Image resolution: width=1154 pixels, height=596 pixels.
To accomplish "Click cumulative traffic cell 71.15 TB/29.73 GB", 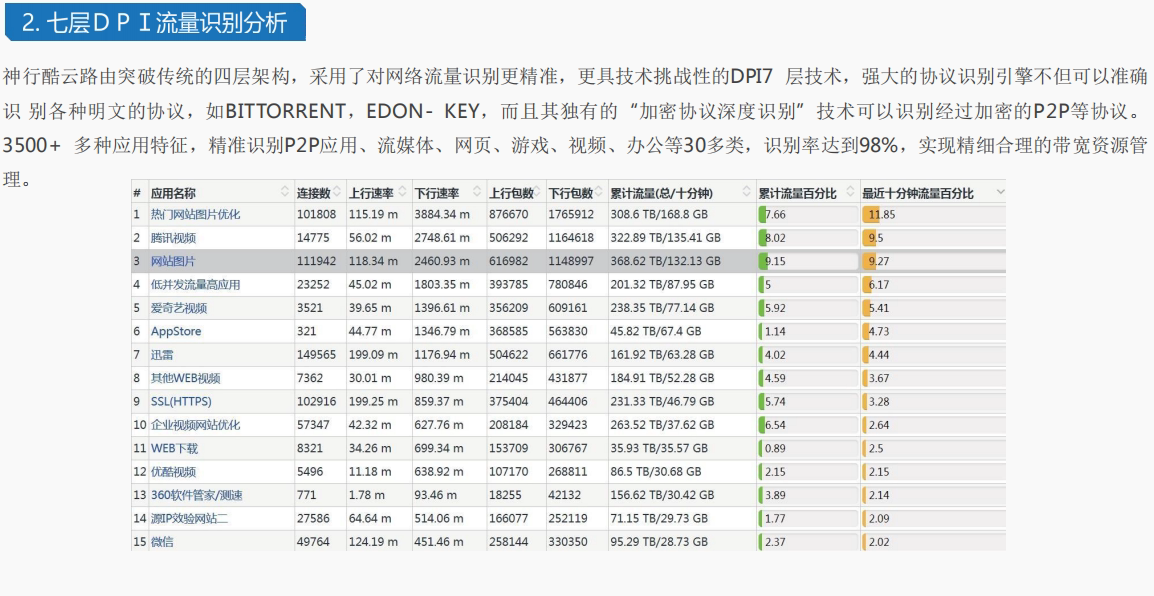I will pos(659,519).
